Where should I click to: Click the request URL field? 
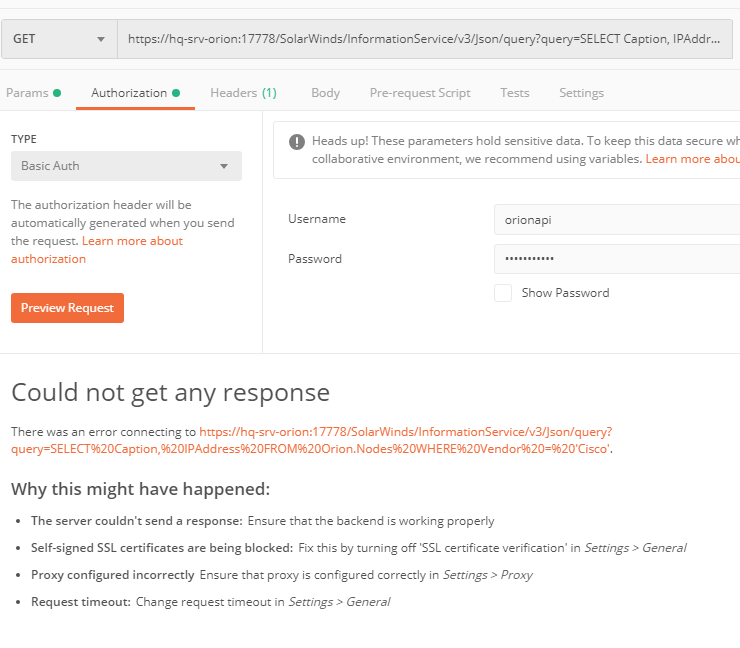[x=424, y=39]
